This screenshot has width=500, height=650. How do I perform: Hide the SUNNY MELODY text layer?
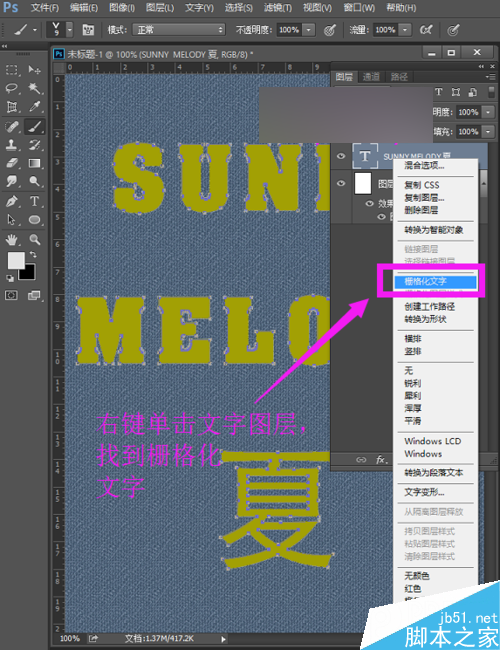click(x=341, y=156)
